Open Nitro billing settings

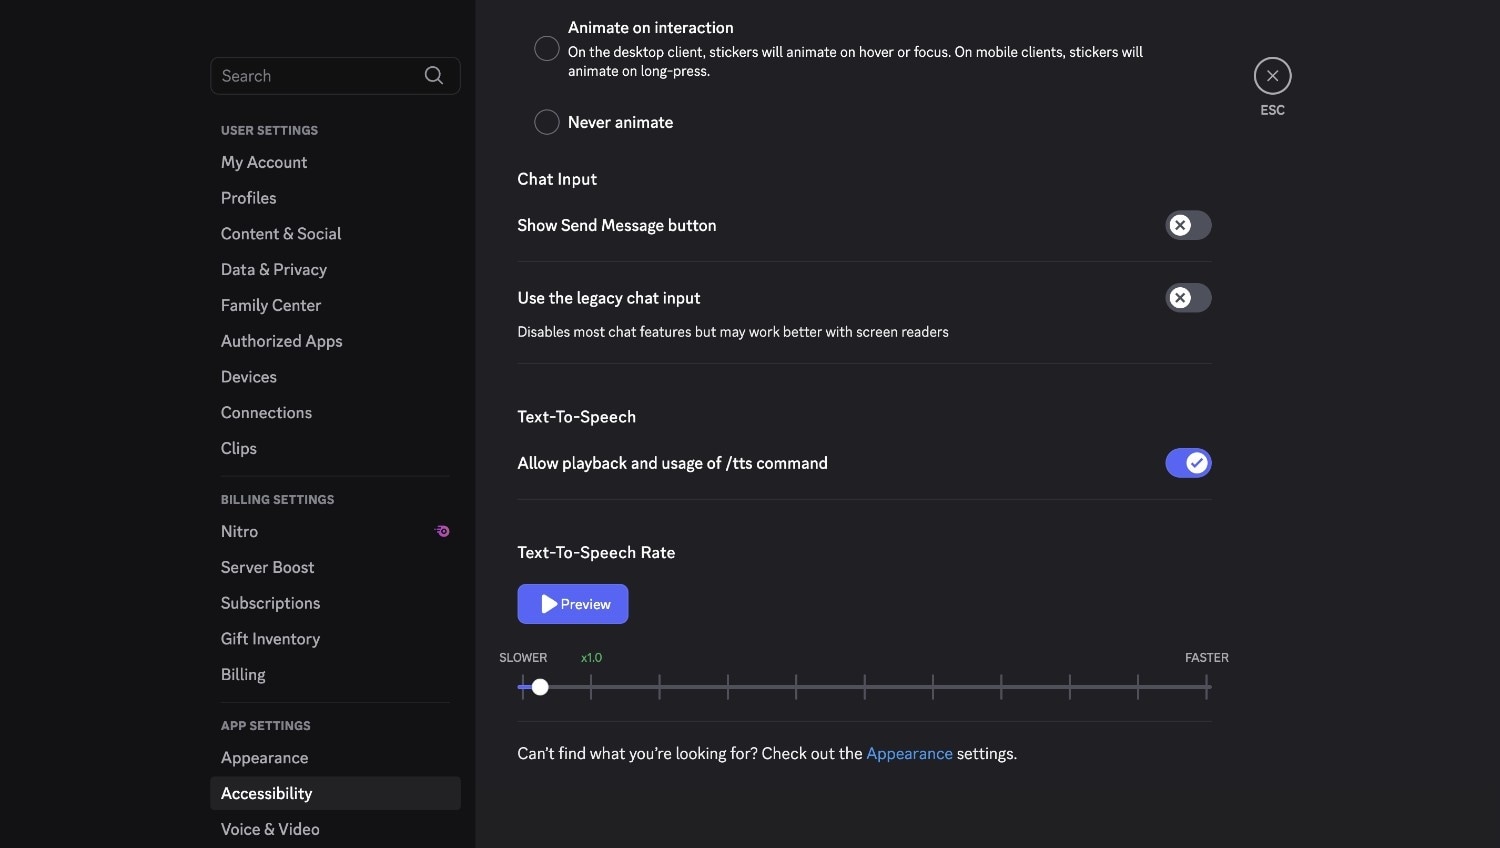[x=240, y=532]
